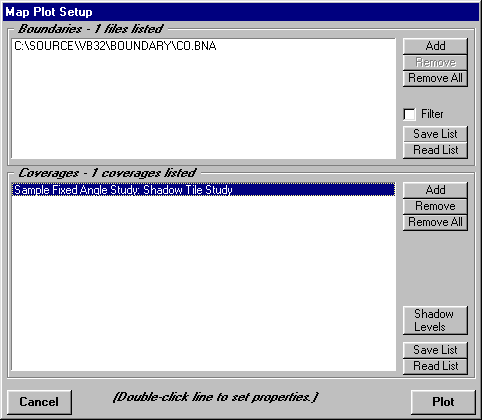Click empty area of Boundaries file list
The image size is (482, 420).
point(203,107)
